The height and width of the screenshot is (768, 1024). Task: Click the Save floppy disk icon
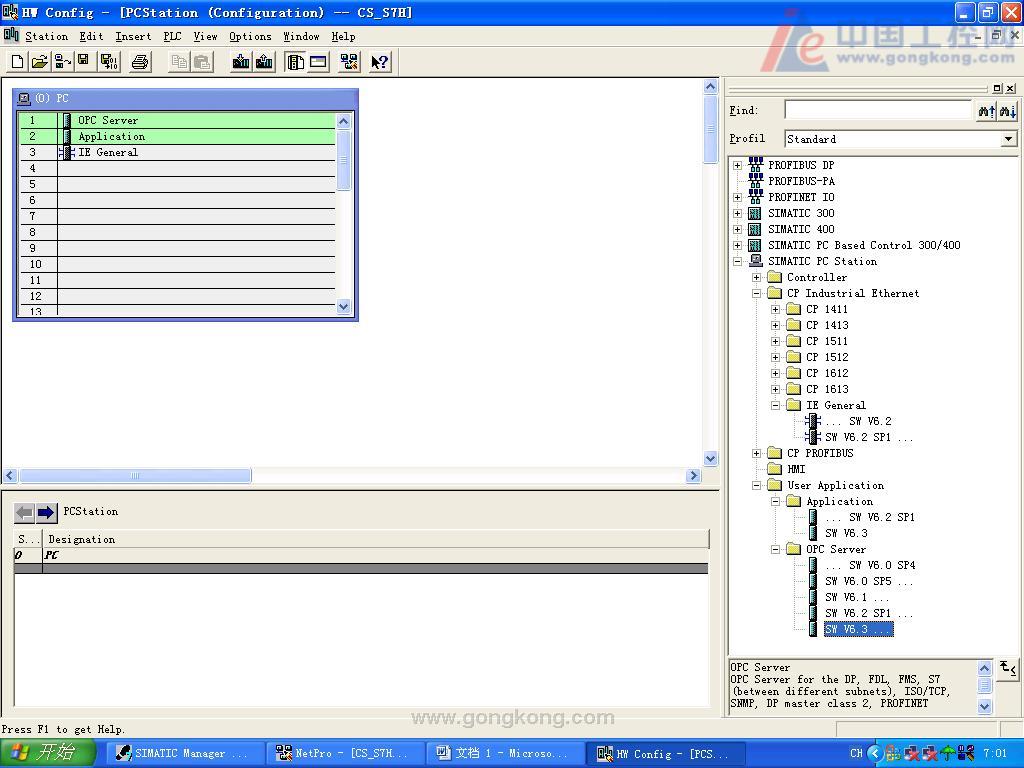click(83, 62)
